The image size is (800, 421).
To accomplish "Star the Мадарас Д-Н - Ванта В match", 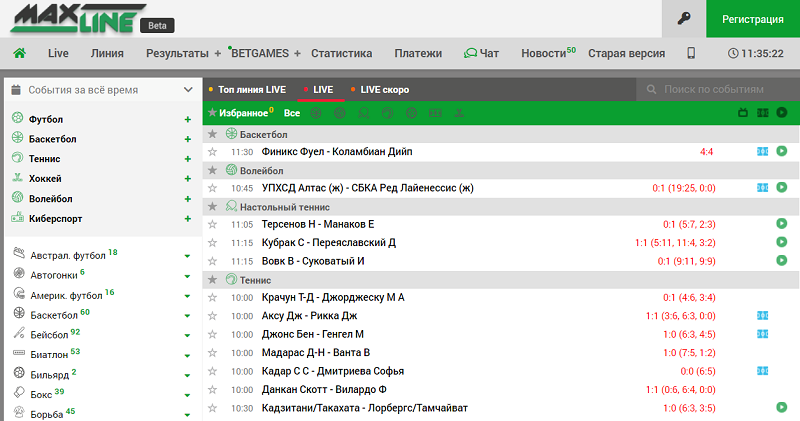I will pos(213,353).
